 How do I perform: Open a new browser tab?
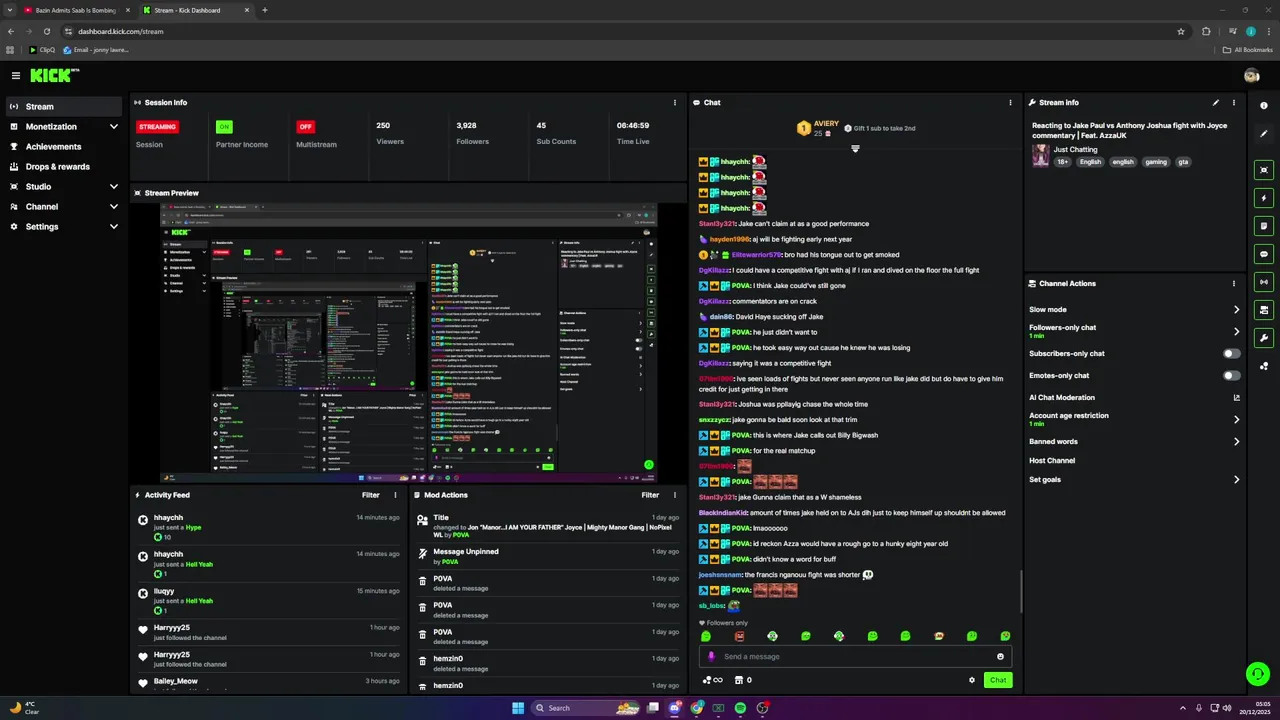(x=265, y=10)
